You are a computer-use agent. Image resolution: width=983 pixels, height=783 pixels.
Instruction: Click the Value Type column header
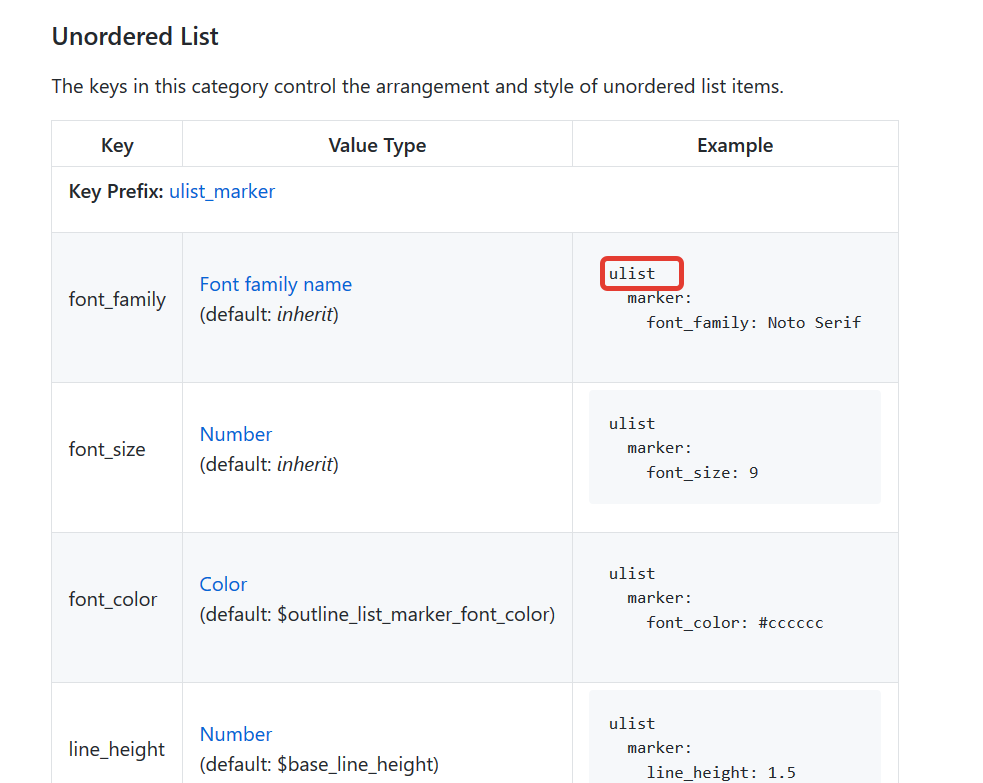coord(377,145)
